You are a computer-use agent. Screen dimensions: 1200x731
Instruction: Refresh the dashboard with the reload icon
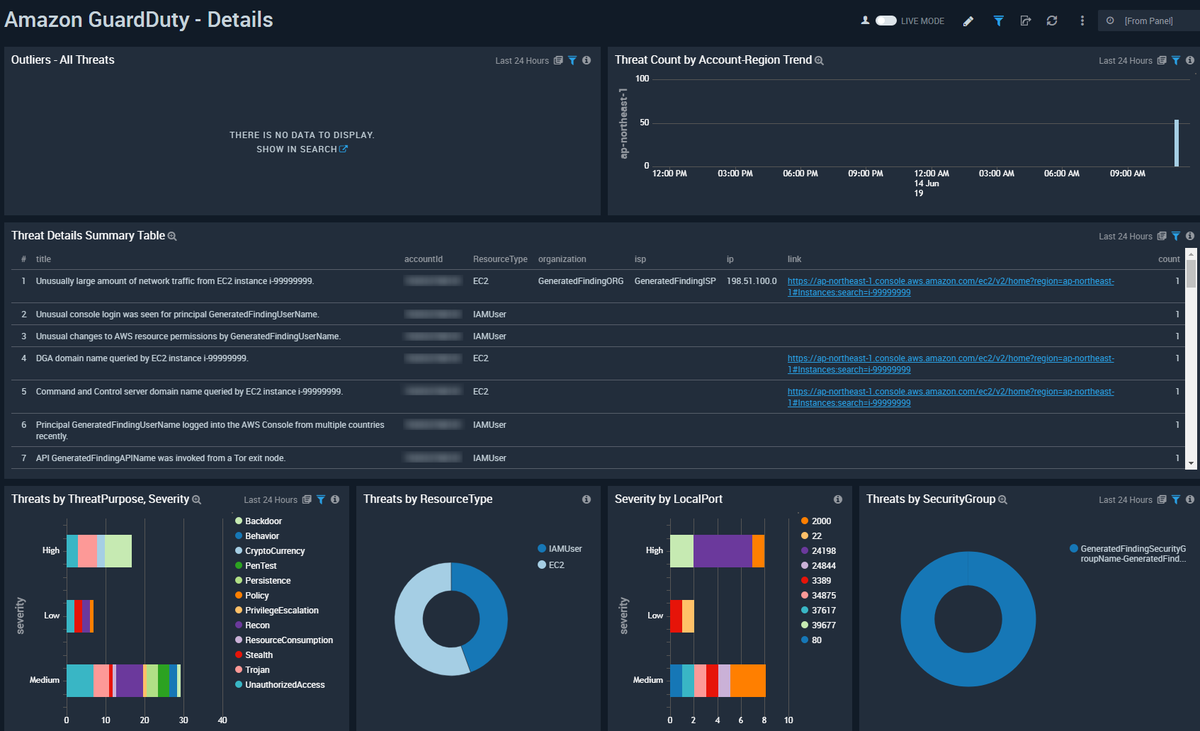pos(1052,21)
